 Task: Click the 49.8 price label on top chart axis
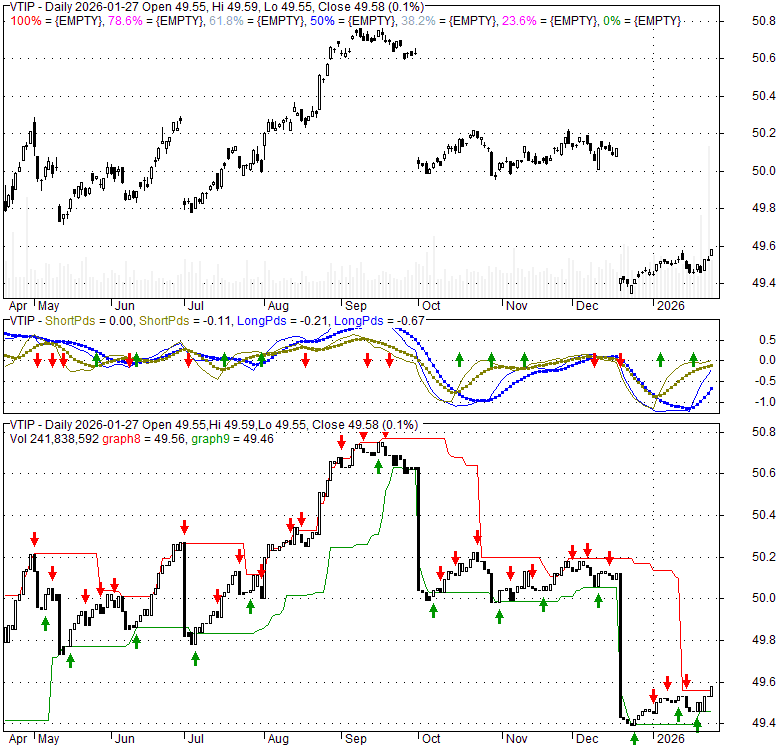764,208
